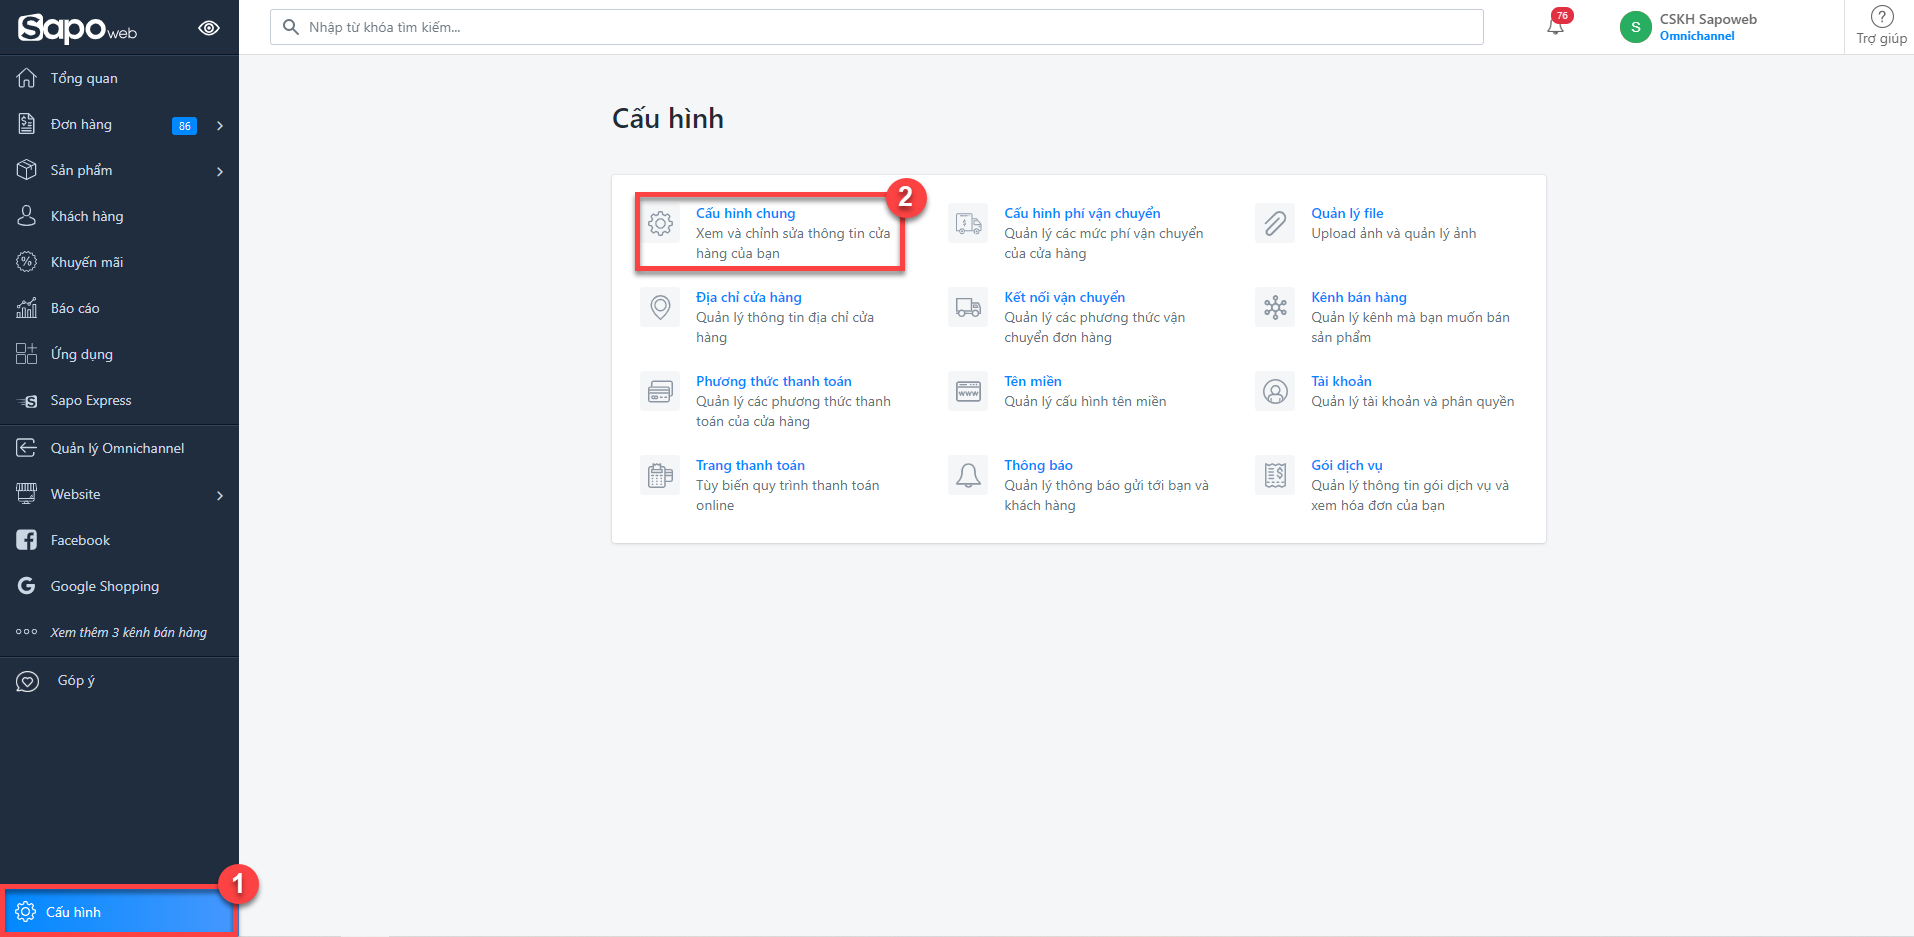Image resolution: width=1914 pixels, height=937 pixels.
Task: Open the Trợ giúp help icon
Action: point(1881,17)
